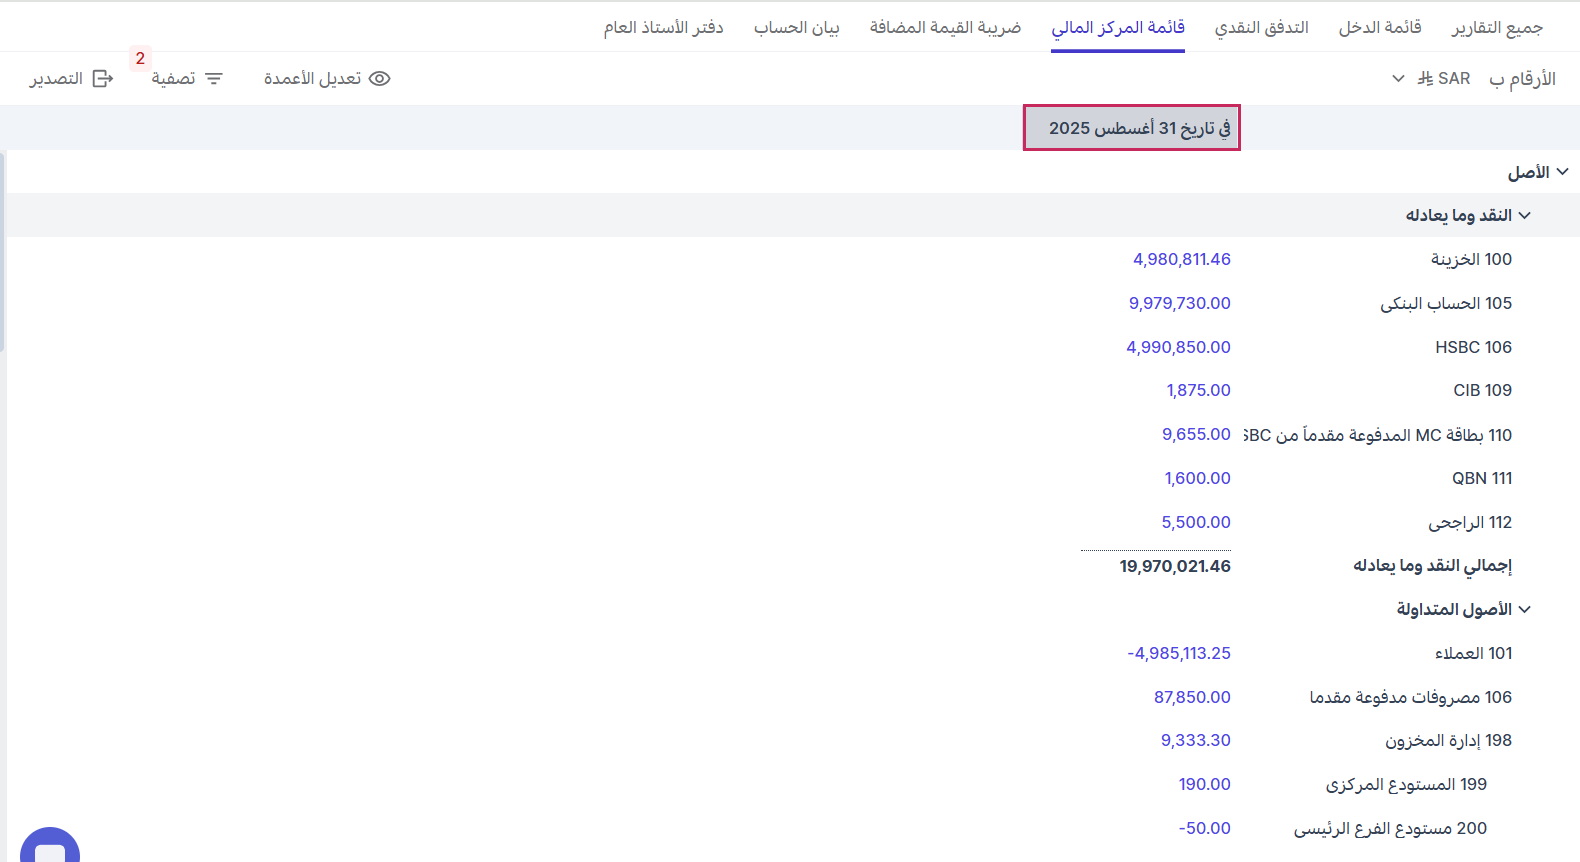Image resolution: width=1580 pixels, height=862 pixels.
Task: Click the date header في تاريخ 31 أغسطس 2025
Action: point(1132,128)
